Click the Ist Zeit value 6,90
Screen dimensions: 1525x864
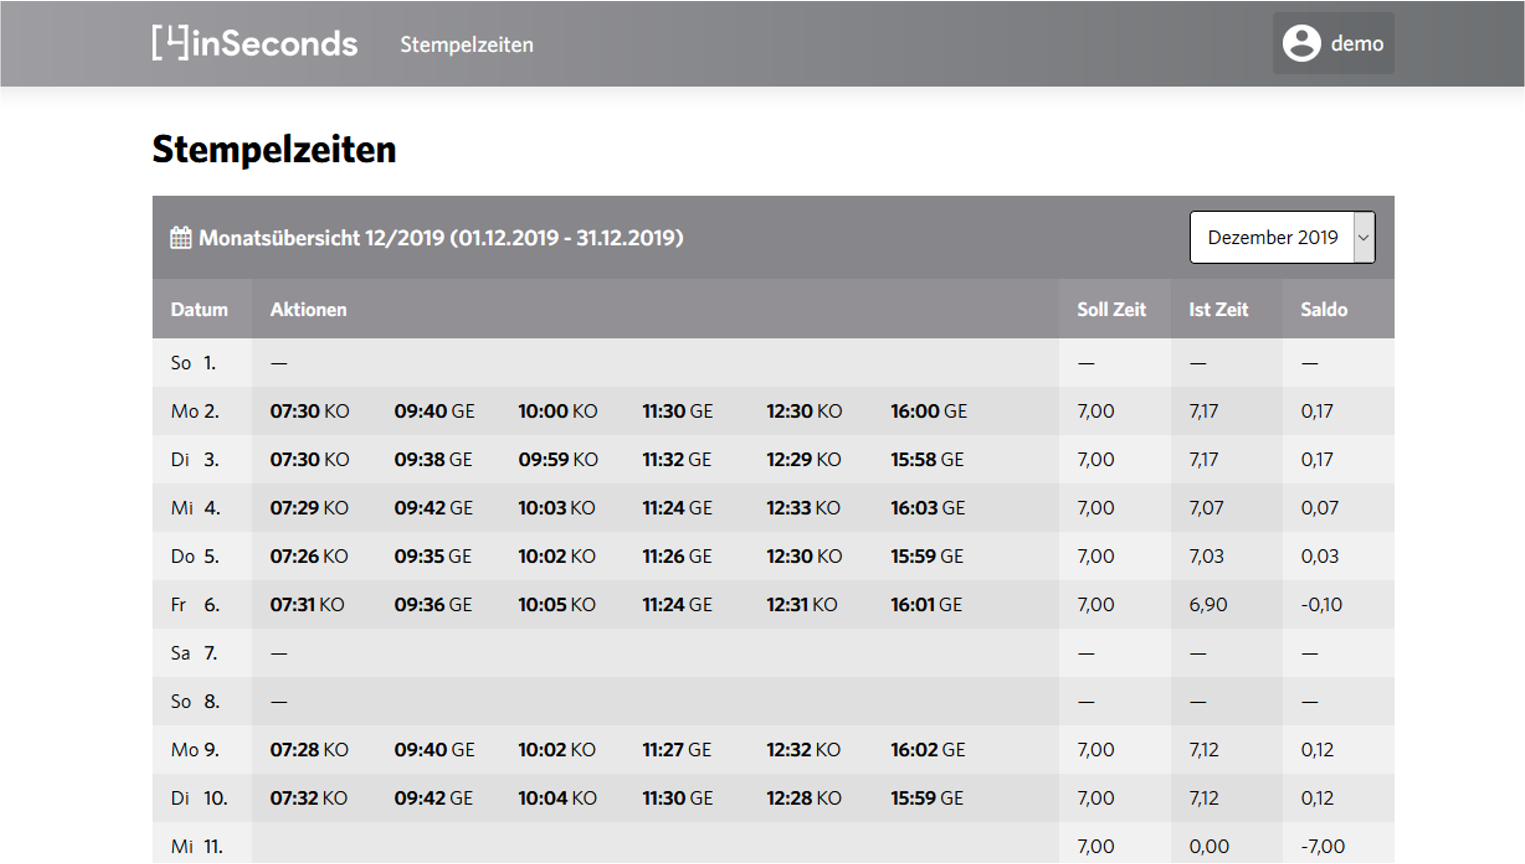[x=1208, y=605]
